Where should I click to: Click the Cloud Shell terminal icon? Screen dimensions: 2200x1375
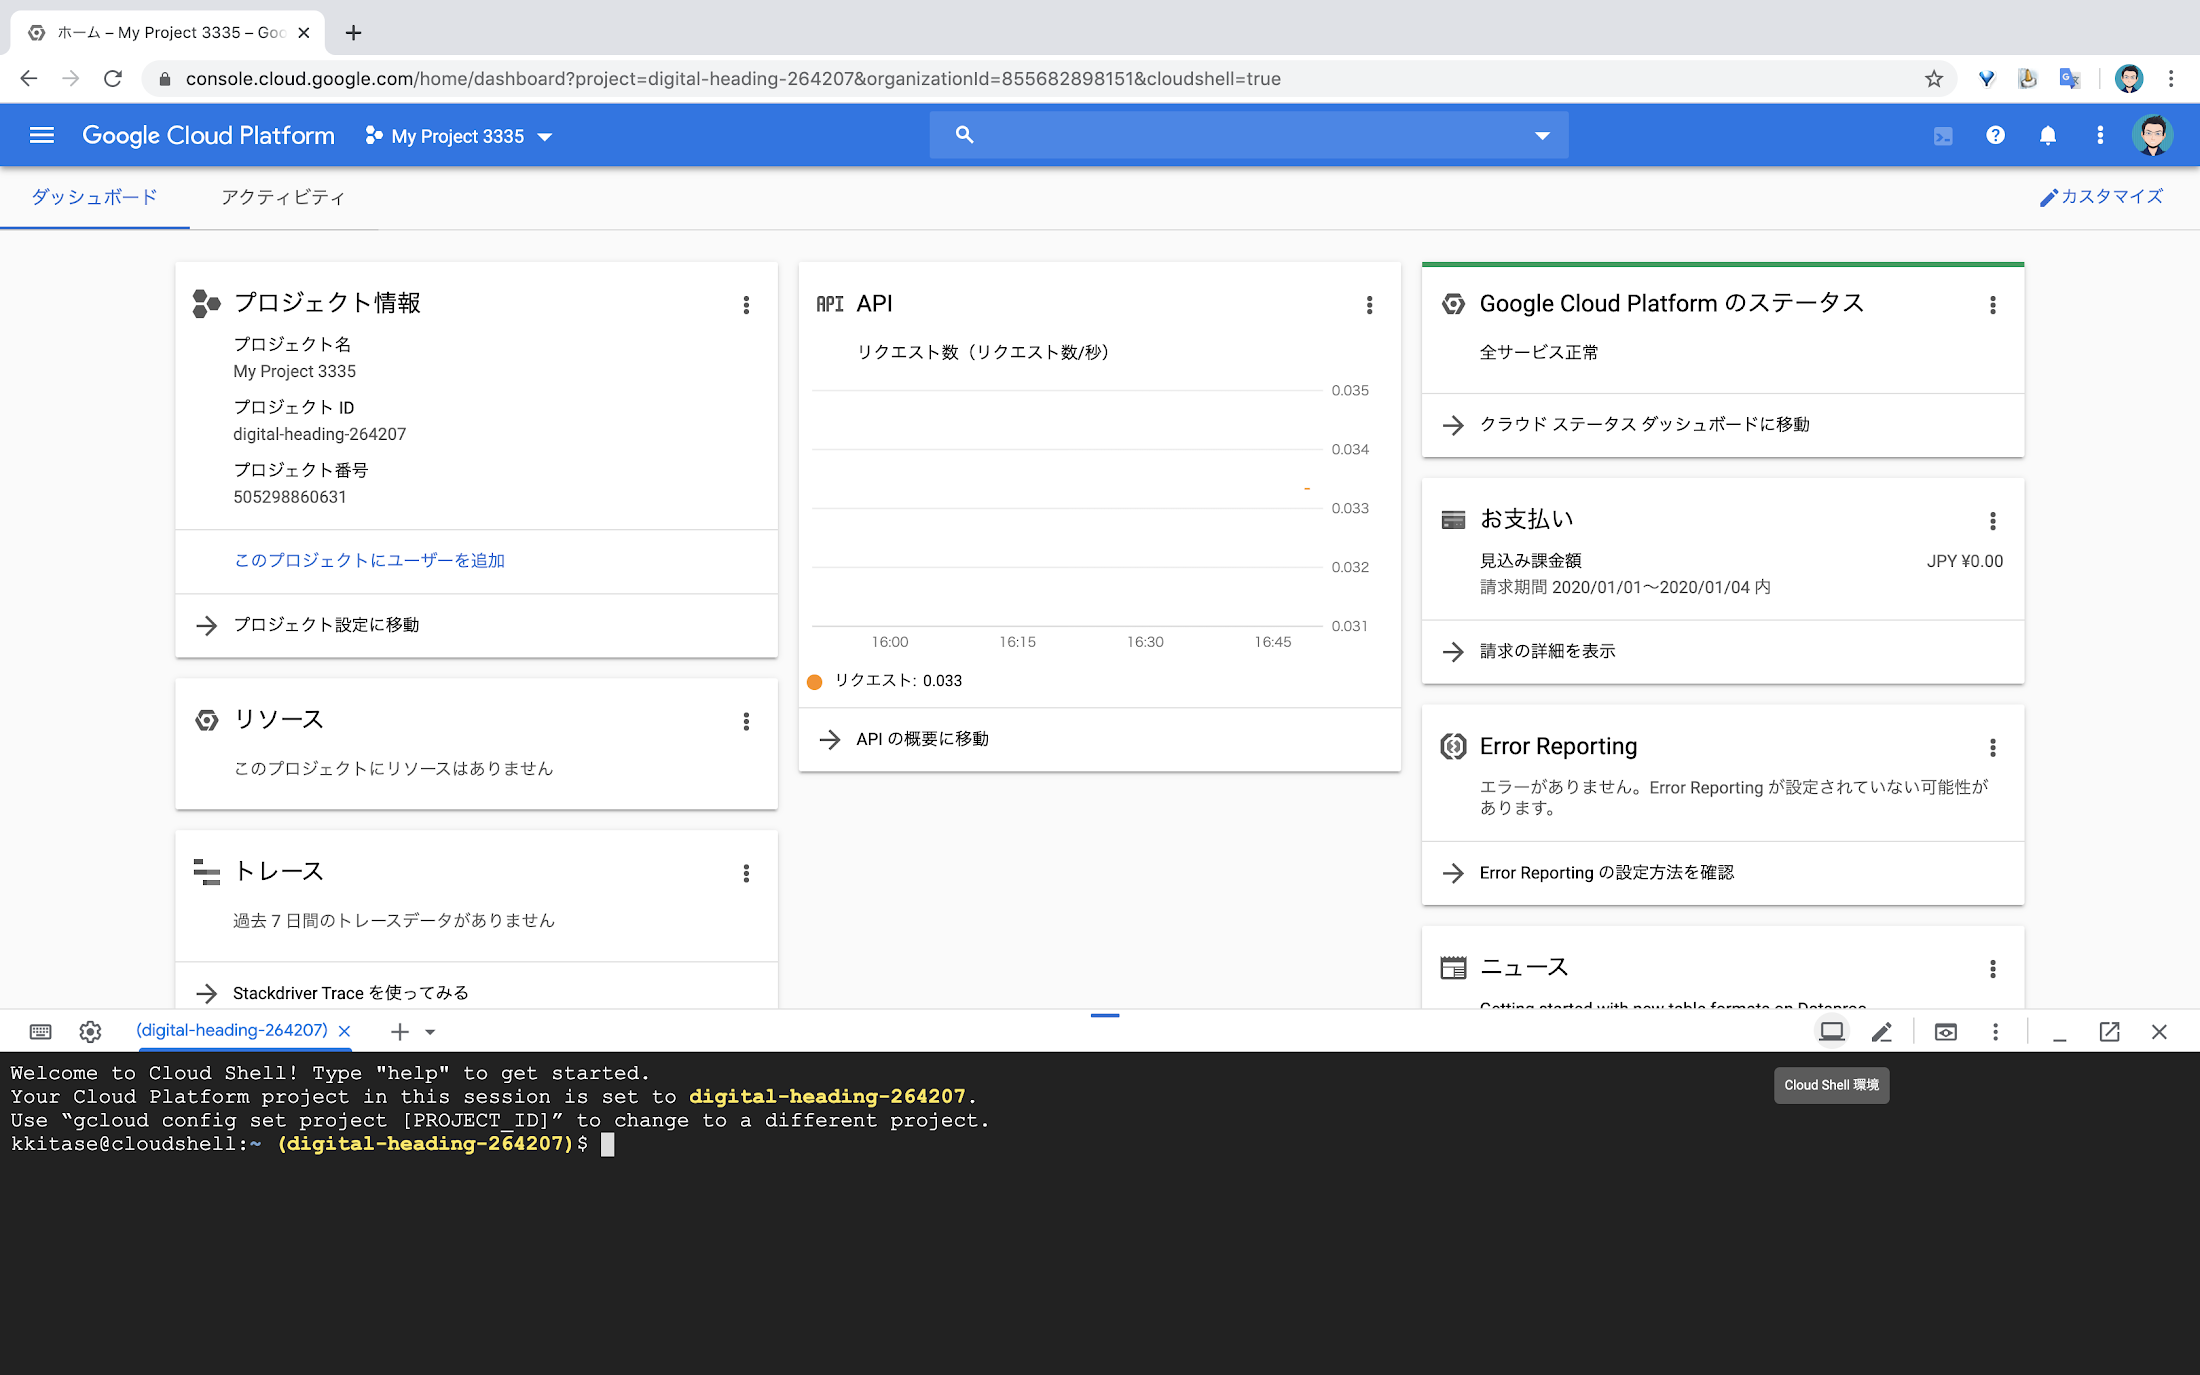click(x=1833, y=1030)
